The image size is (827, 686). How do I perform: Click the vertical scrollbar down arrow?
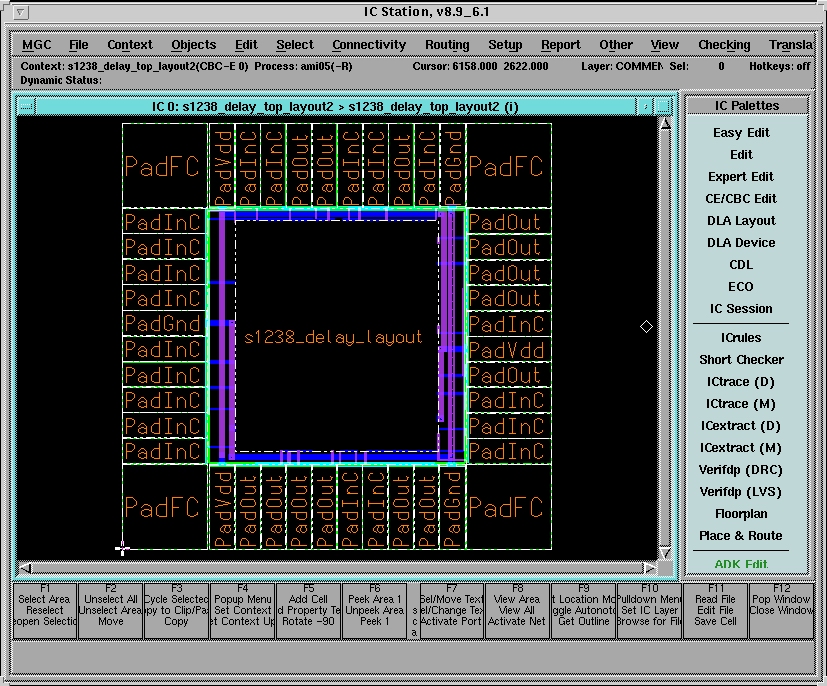pos(665,553)
